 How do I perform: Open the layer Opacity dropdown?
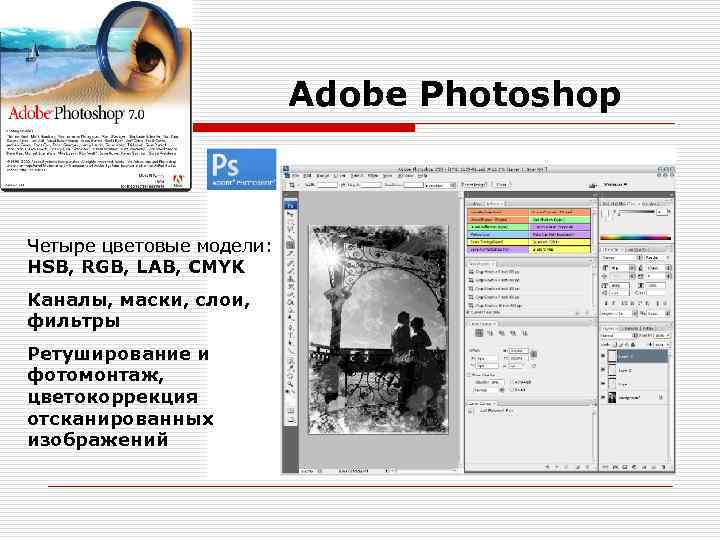click(x=662, y=336)
